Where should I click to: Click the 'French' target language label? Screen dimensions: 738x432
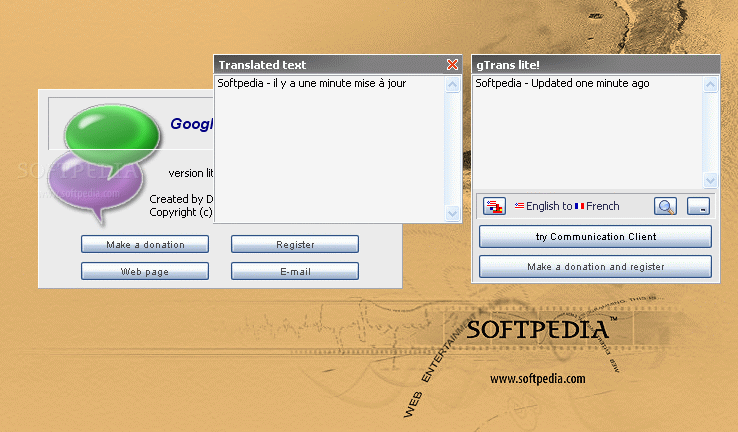(x=602, y=206)
